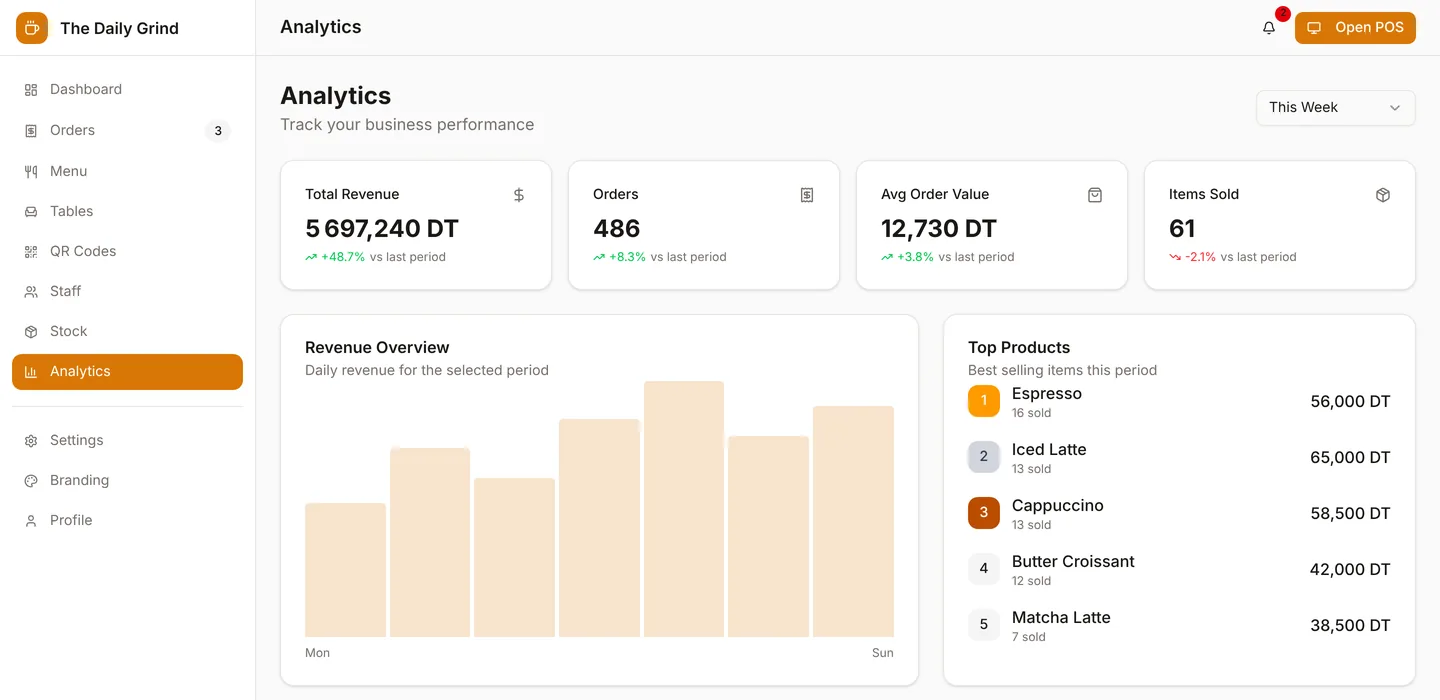Click Espresso revenue 56,000 DT
Image resolution: width=1440 pixels, height=700 pixels.
tap(1350, 402)
